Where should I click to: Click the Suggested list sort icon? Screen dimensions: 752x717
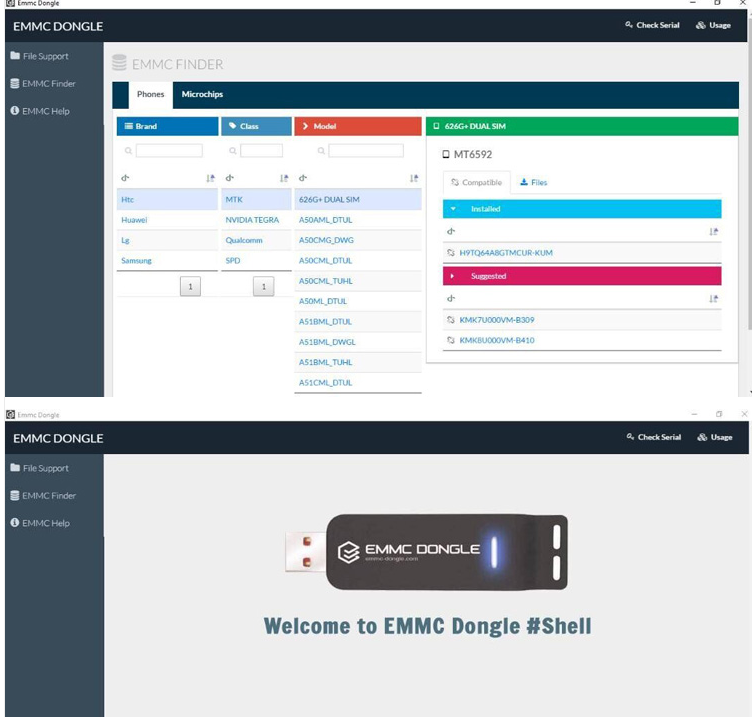coord(714,299)
